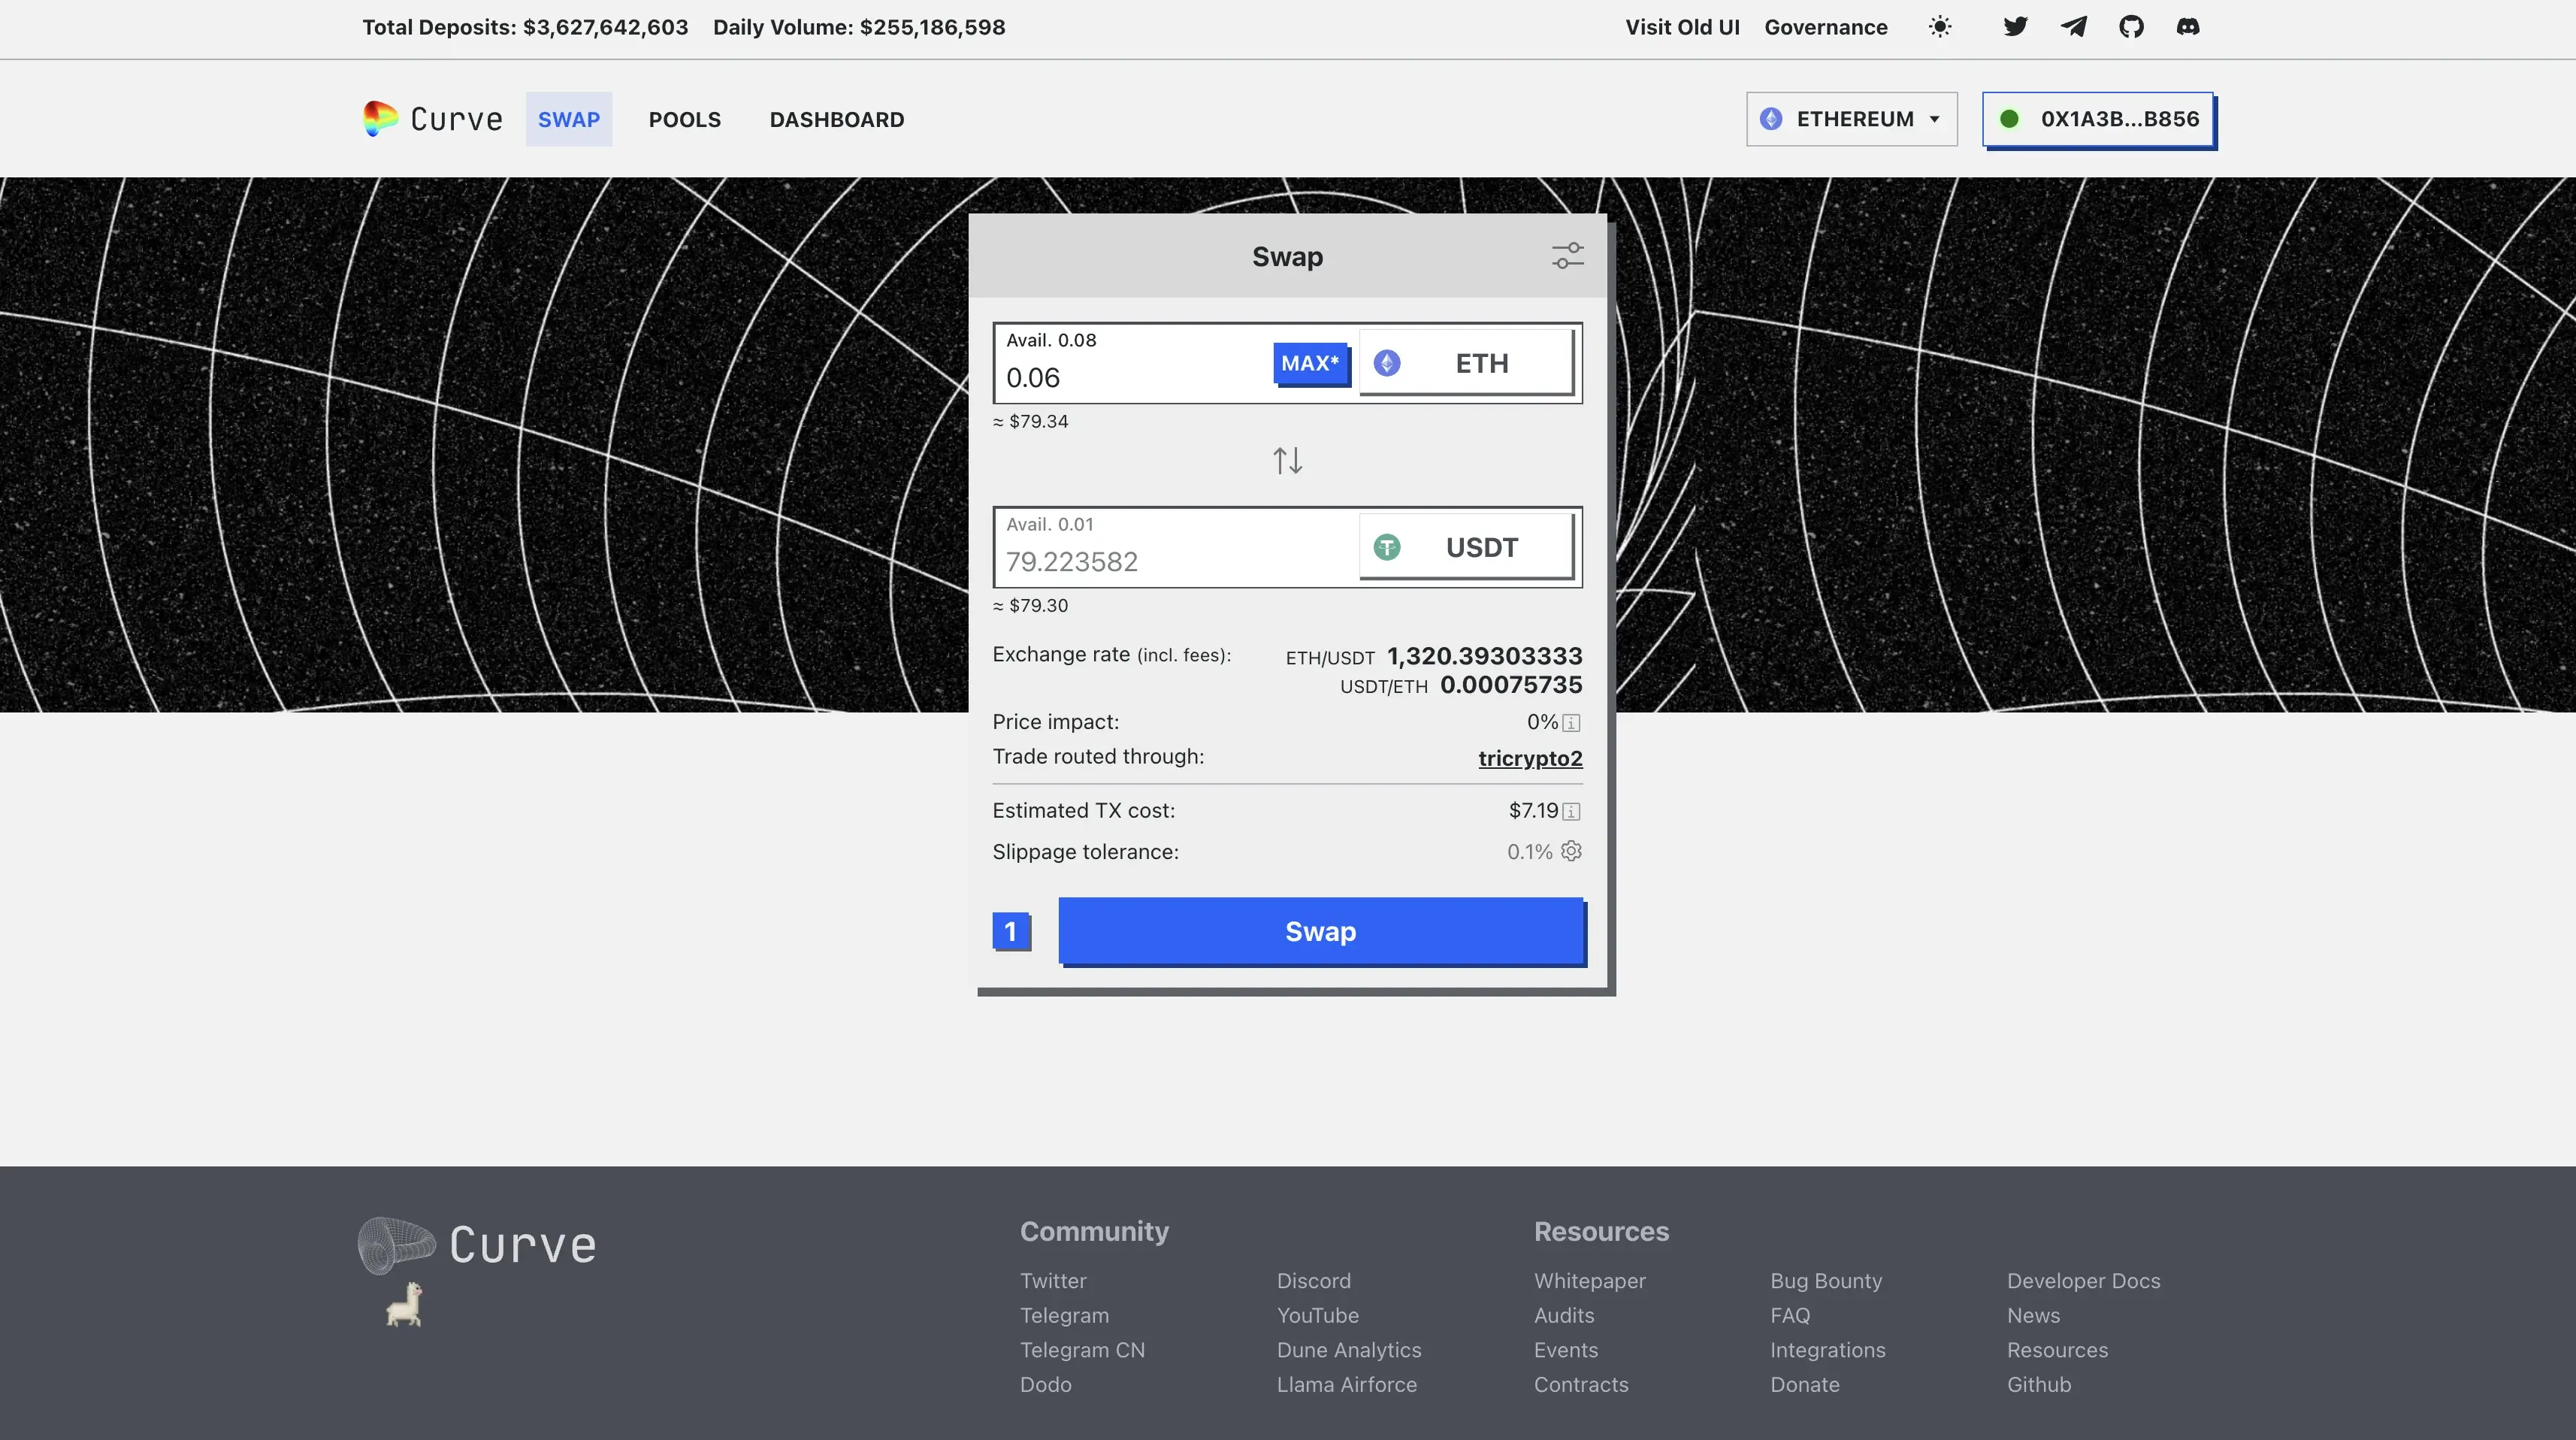
Task: Click the ETH amount input field
Action: (1130, 378)
